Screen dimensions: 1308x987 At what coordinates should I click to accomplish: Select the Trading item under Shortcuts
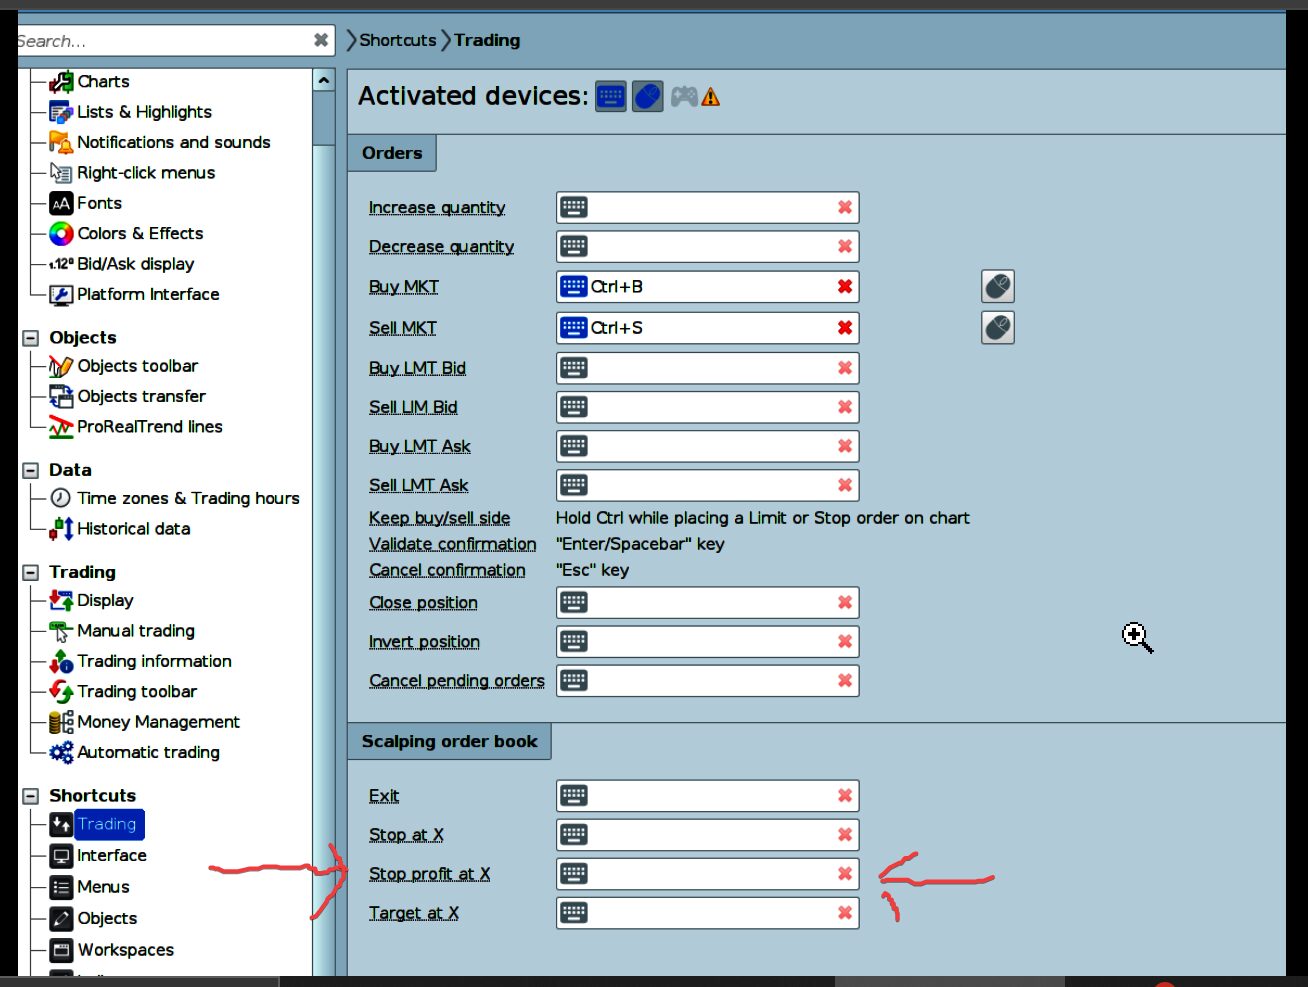(107, 825)
